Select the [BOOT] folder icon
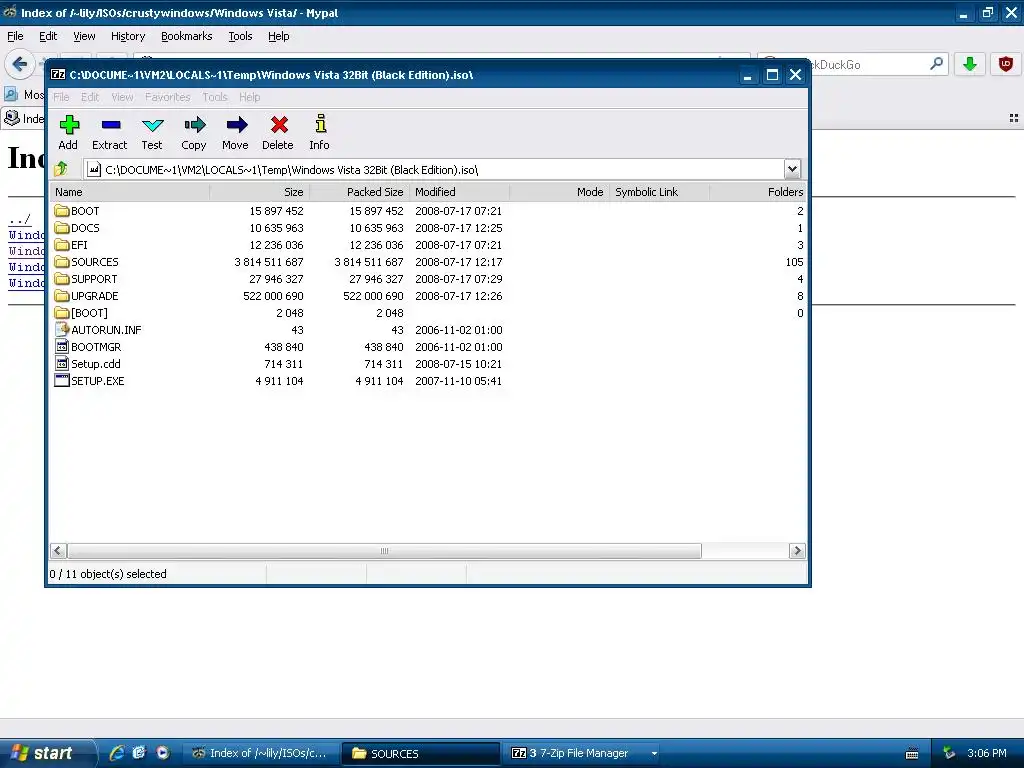 [62, 312]
